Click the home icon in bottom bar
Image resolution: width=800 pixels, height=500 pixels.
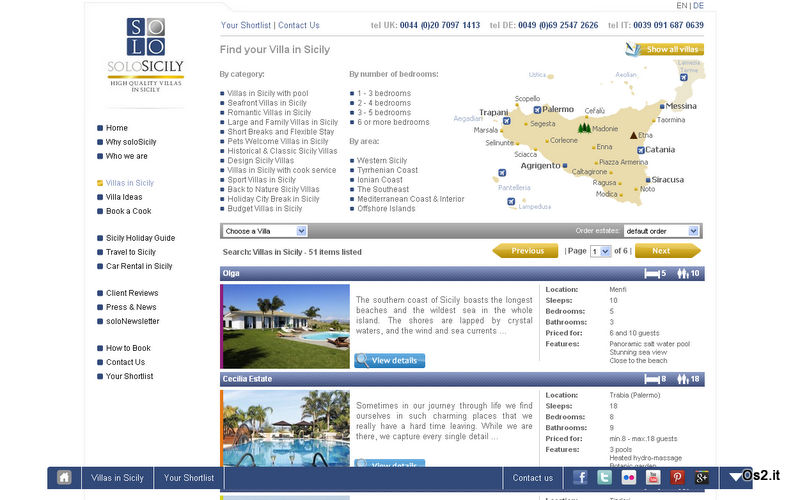pos(64,478)
